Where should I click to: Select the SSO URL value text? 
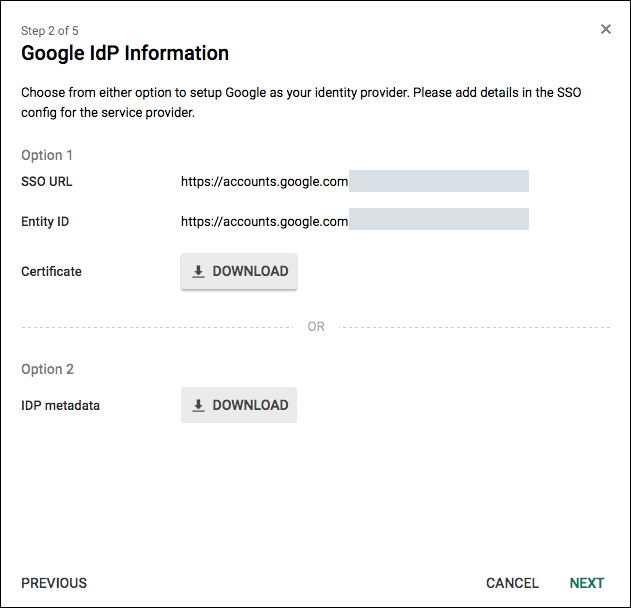pos(264,182)
